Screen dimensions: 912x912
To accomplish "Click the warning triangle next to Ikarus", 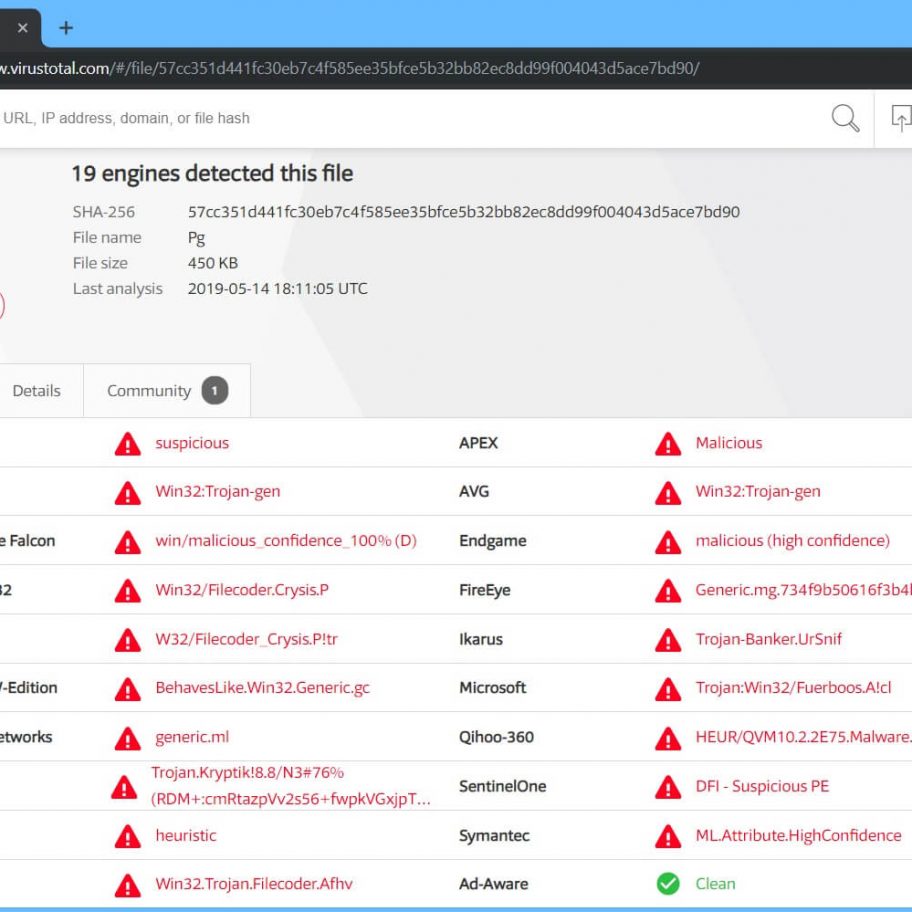I will [x=668, y=639].
